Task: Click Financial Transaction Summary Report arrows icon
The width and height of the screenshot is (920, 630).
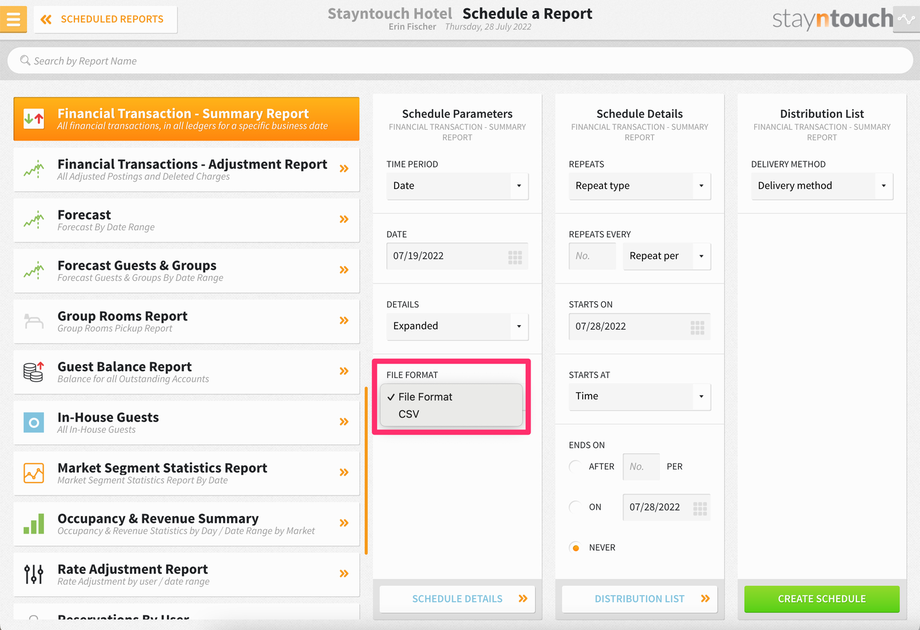Action: (x=34, y=118)
